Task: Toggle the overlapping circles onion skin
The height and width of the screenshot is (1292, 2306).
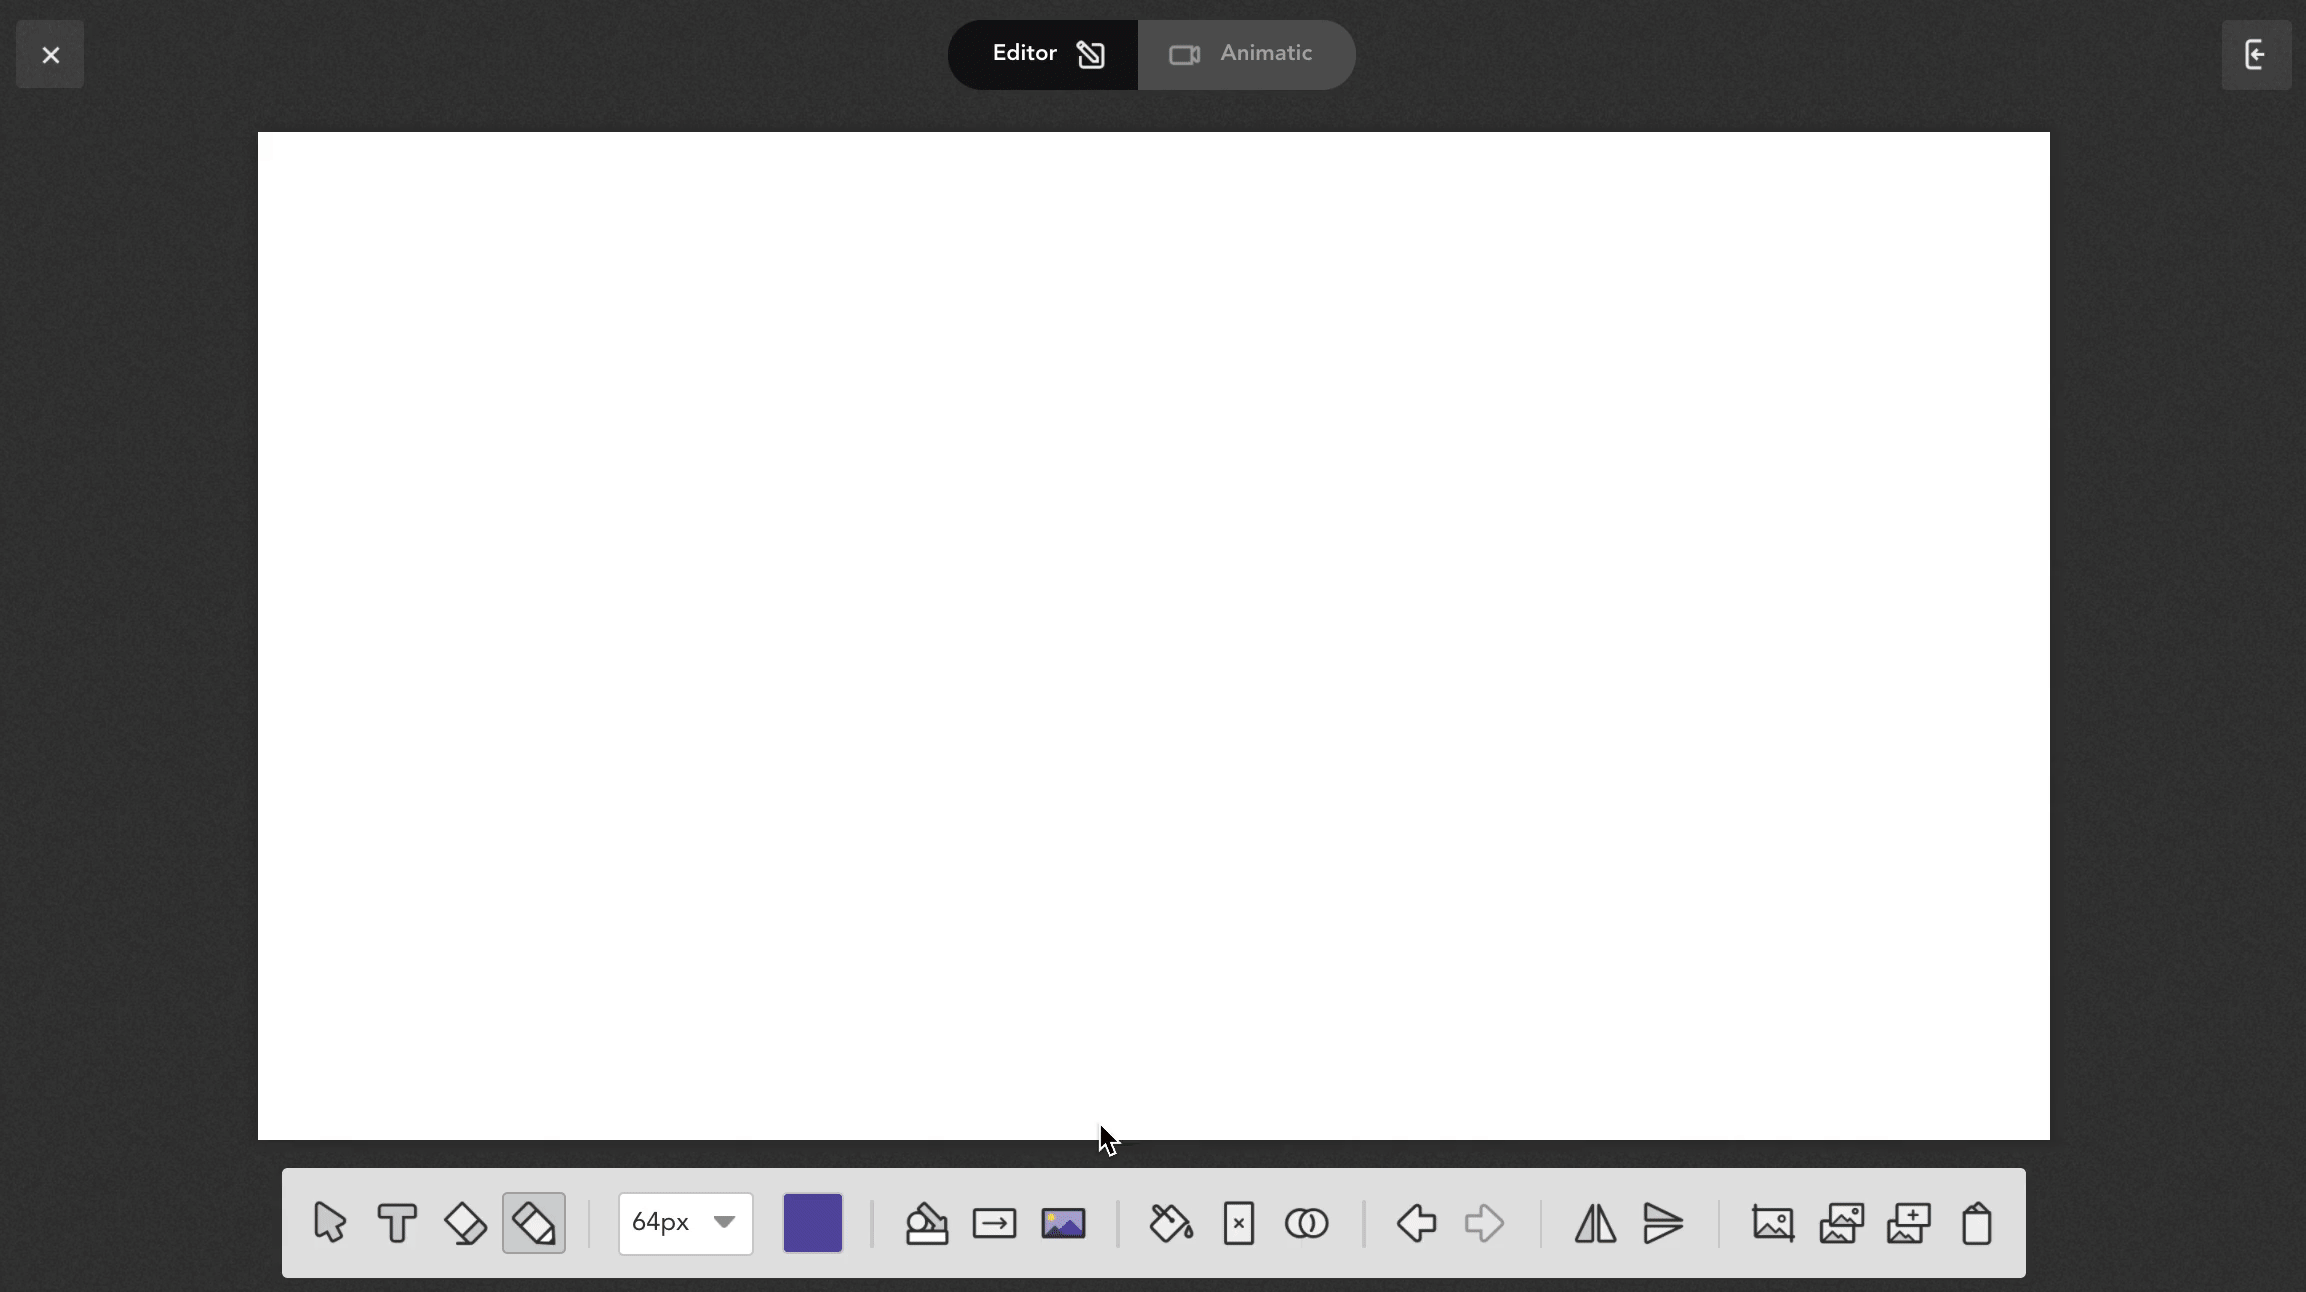Action: point(1306,1223)
